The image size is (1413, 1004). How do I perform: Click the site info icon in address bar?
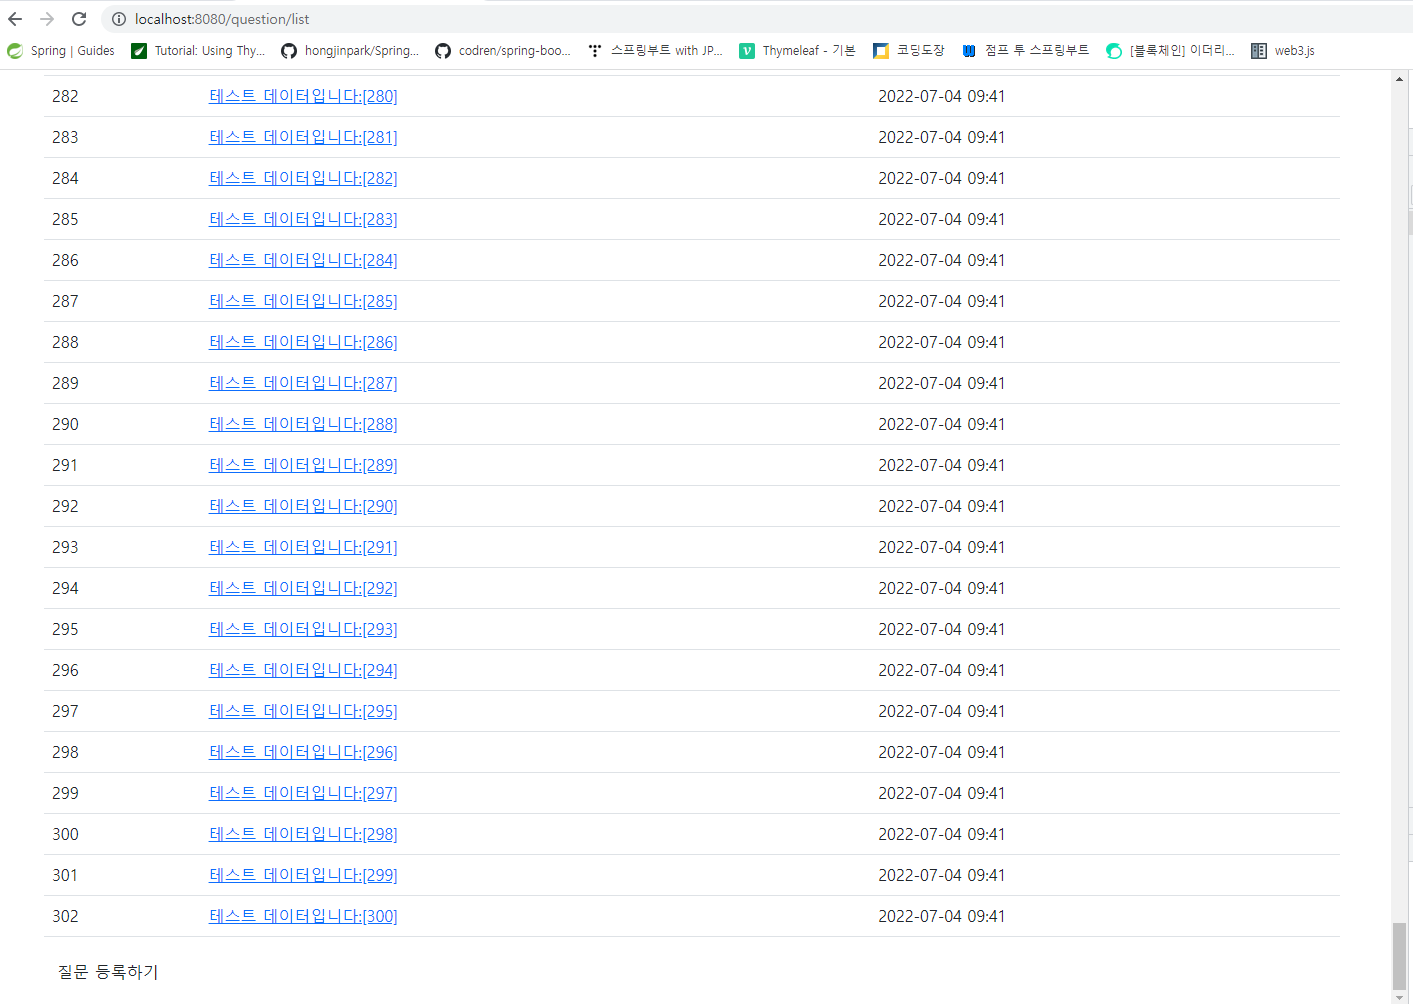pyautogui.click(x=119, y=19)
